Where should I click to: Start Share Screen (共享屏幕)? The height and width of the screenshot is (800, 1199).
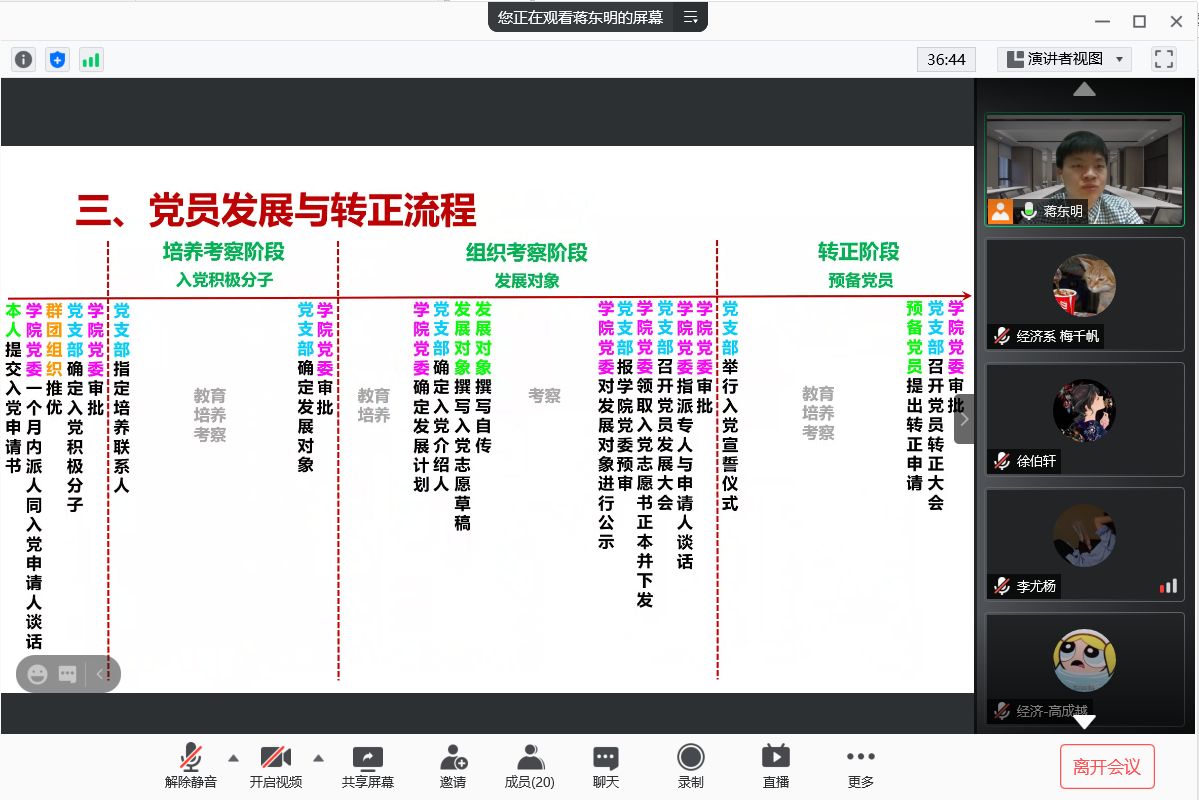[x=367, y=766]
